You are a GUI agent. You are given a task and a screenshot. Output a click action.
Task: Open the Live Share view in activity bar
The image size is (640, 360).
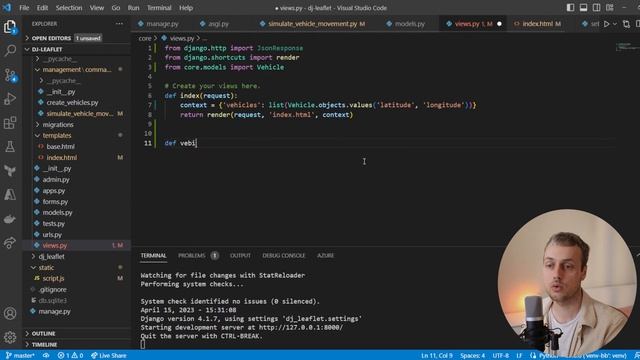pos(10,243)
